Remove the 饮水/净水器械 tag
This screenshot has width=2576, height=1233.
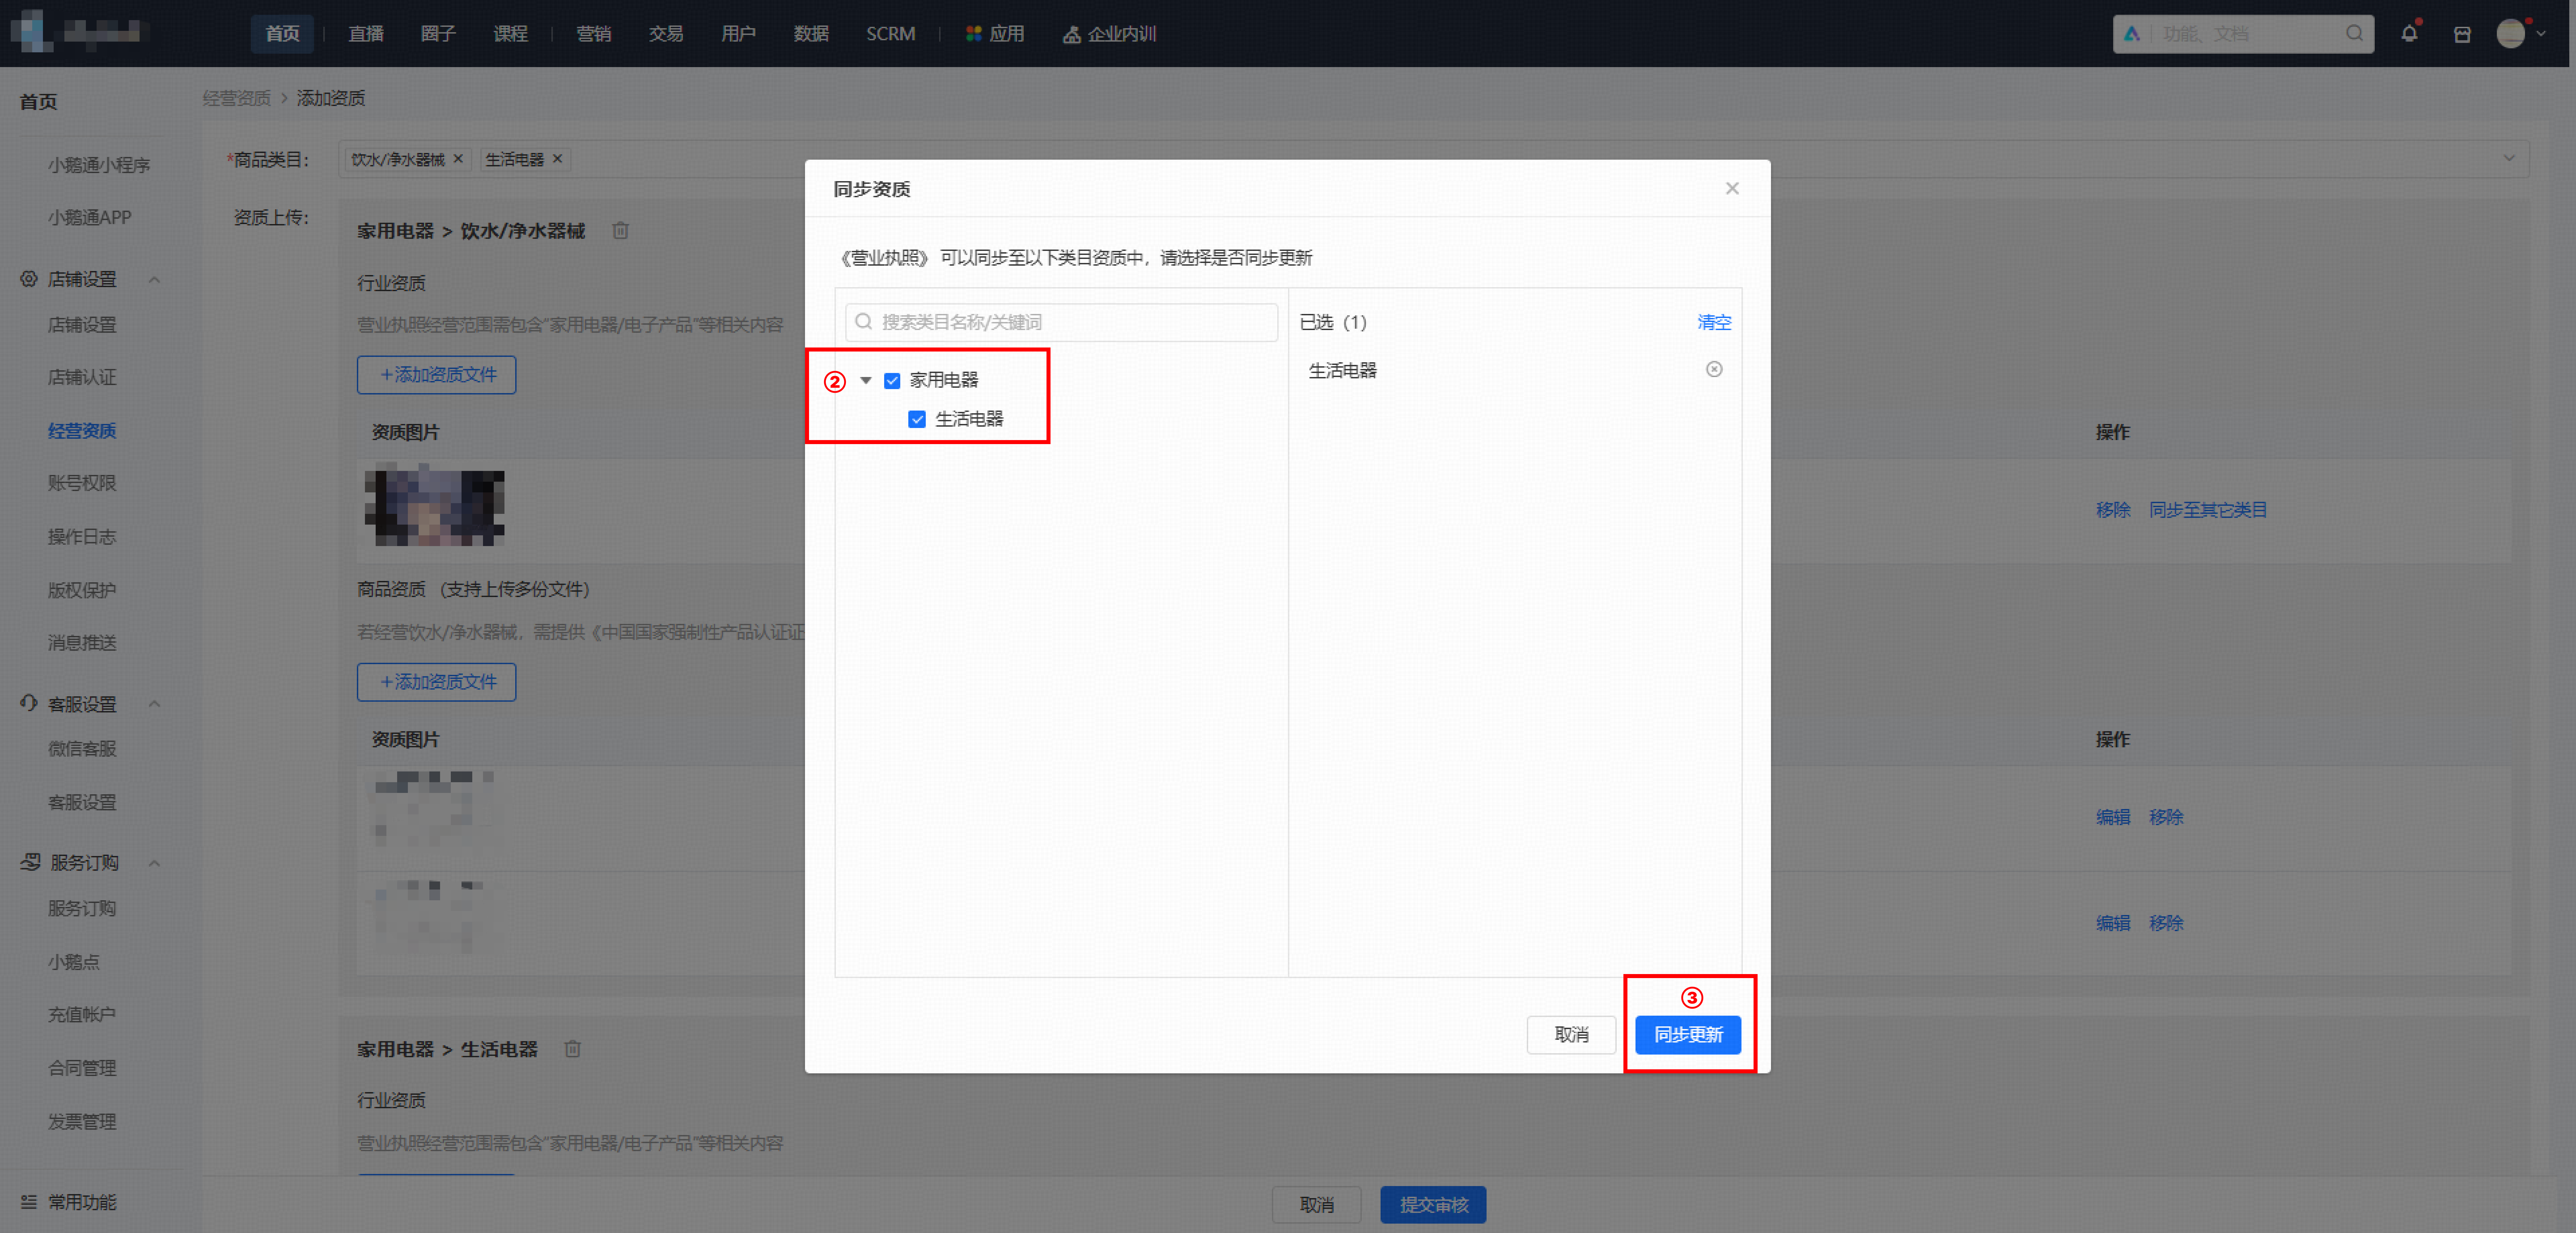coord(458,159)
